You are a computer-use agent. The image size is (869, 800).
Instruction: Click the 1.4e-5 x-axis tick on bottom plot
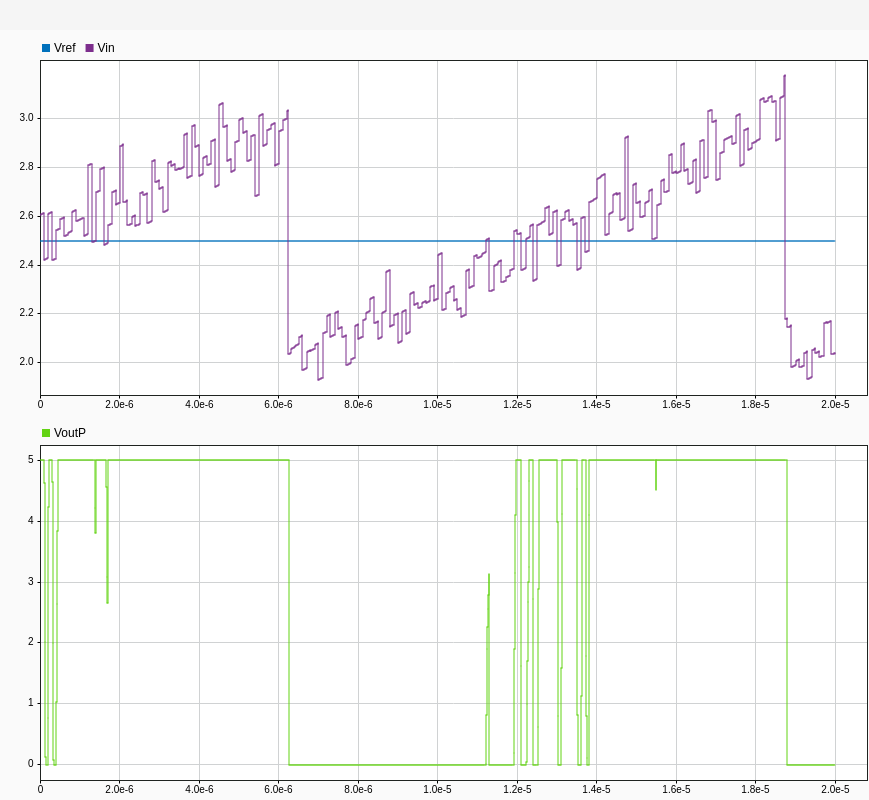coord(596,789)
